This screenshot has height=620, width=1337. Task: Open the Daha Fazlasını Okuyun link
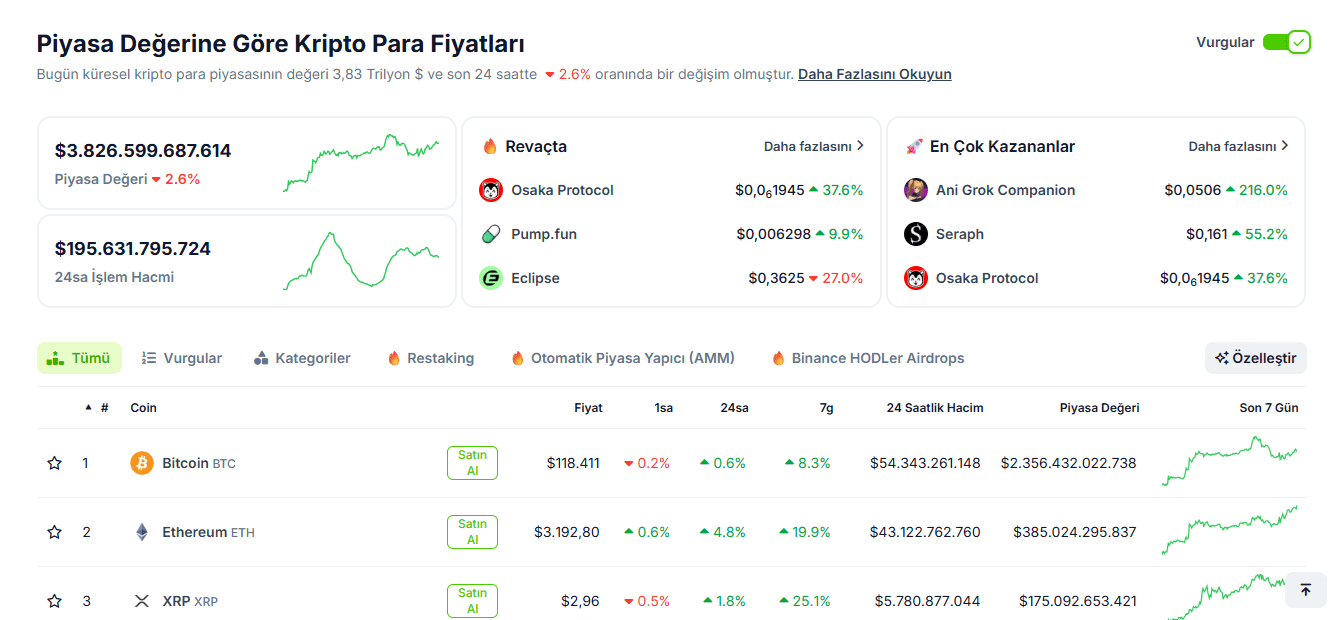tap(874, 74)
